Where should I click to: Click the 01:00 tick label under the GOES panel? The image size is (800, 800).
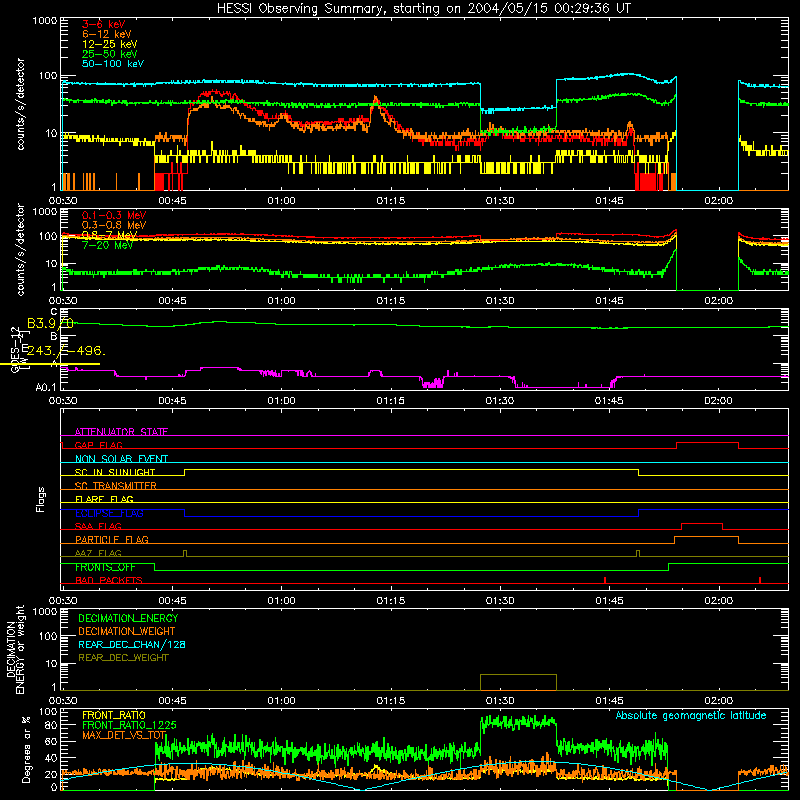click(x=281, y=401)
